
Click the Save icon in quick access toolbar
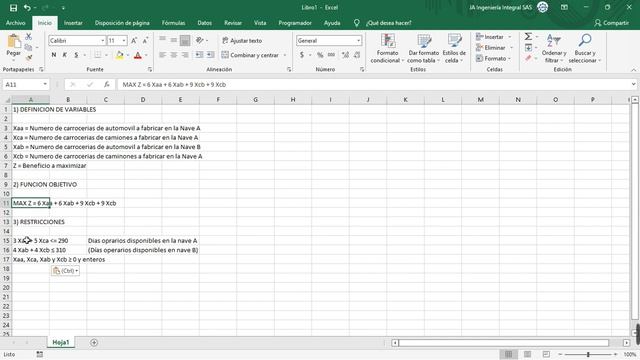13,7
